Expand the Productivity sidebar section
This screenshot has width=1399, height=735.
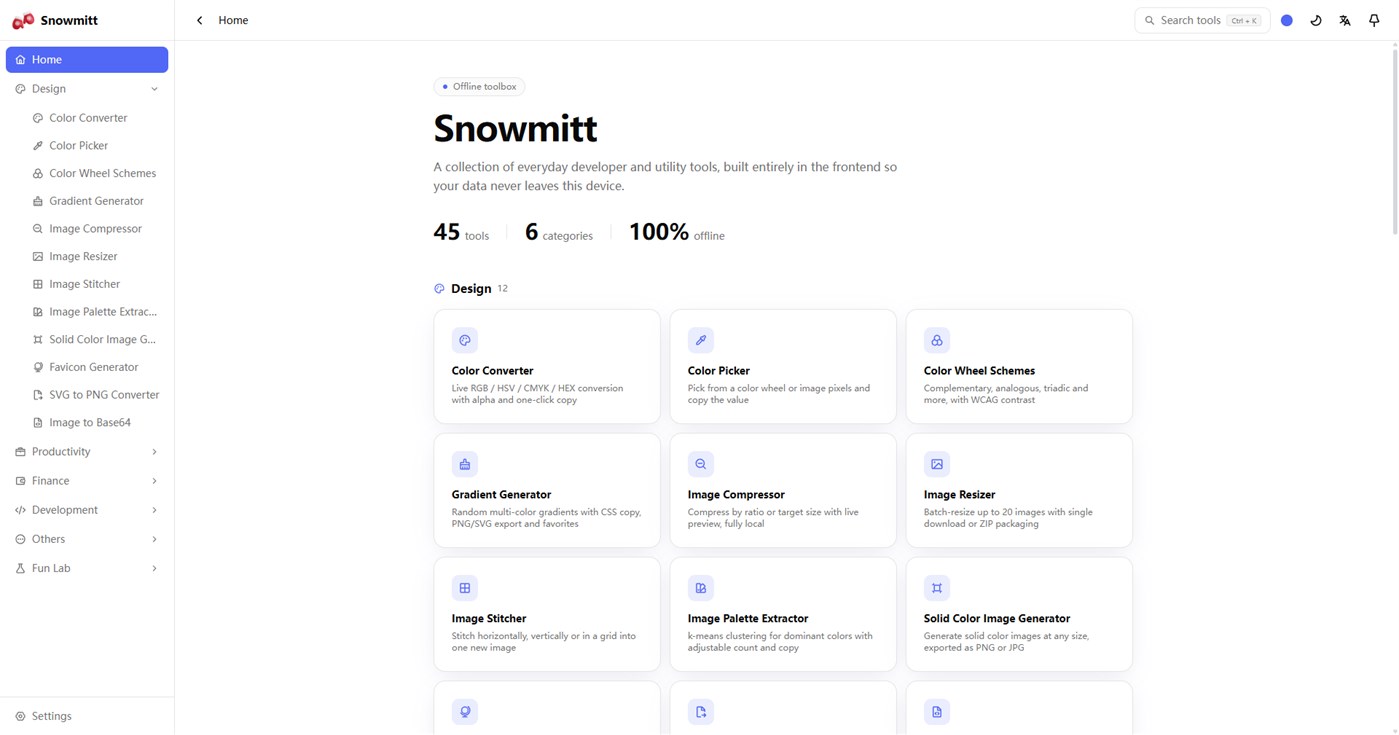point(87,452)
